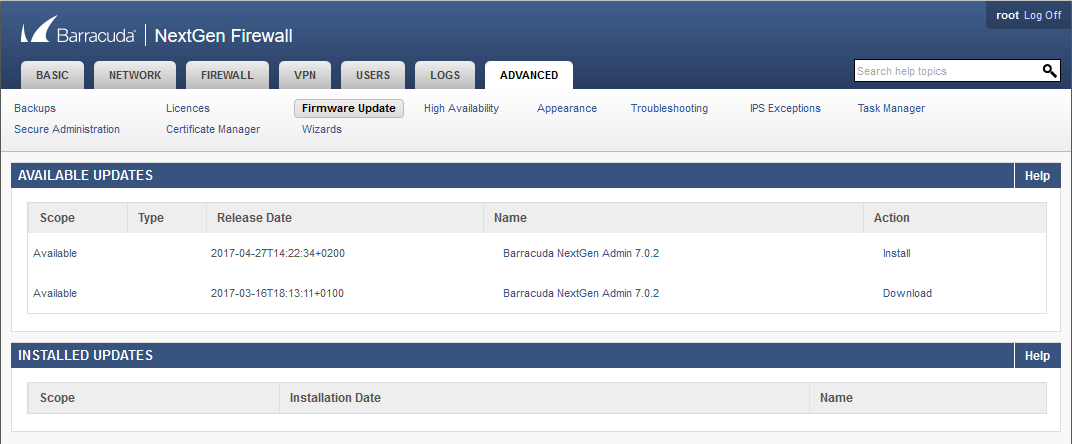Image resolution: width=1072 pixels, height=444 pixels.
Task: Click Available scope in 2017-04-27 row
Action: pyautogui.click(x=55, y=253)
